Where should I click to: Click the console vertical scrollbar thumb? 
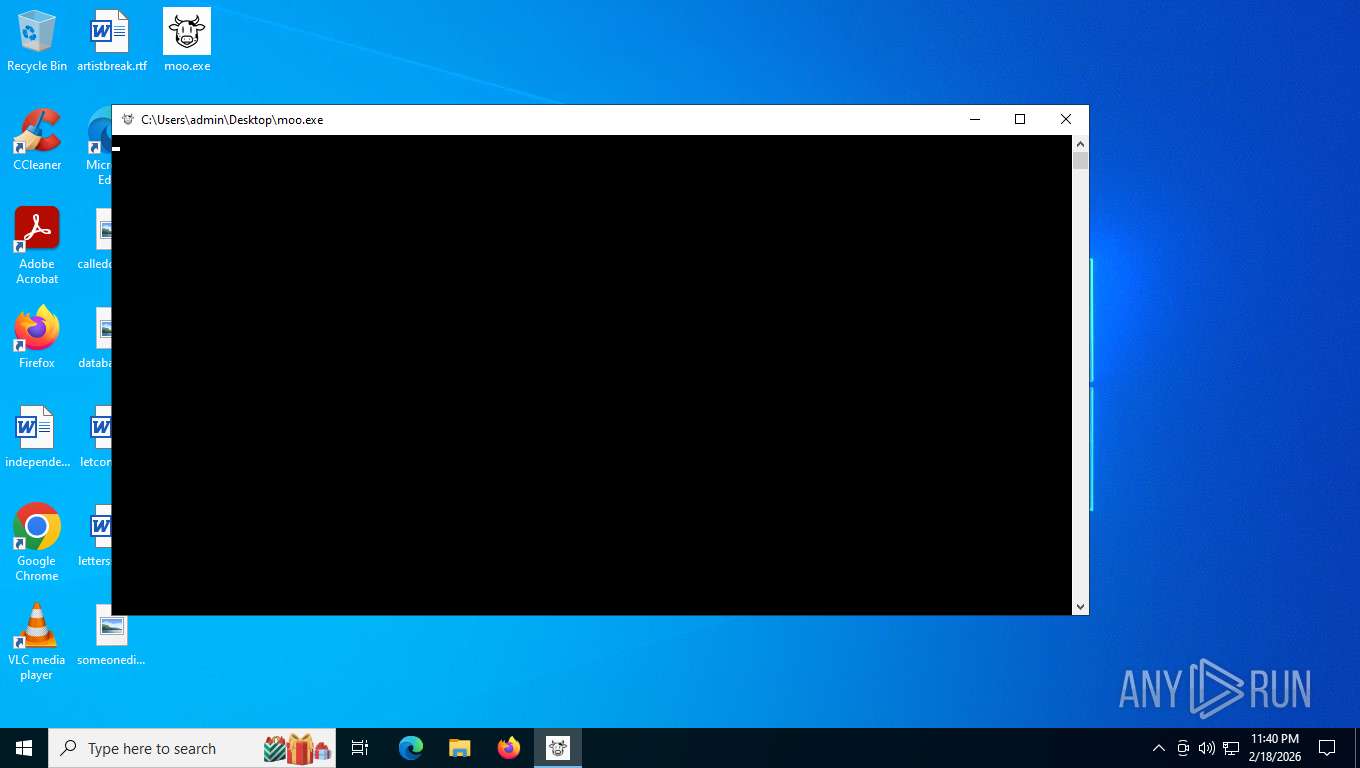click(x=1080, y=161)
